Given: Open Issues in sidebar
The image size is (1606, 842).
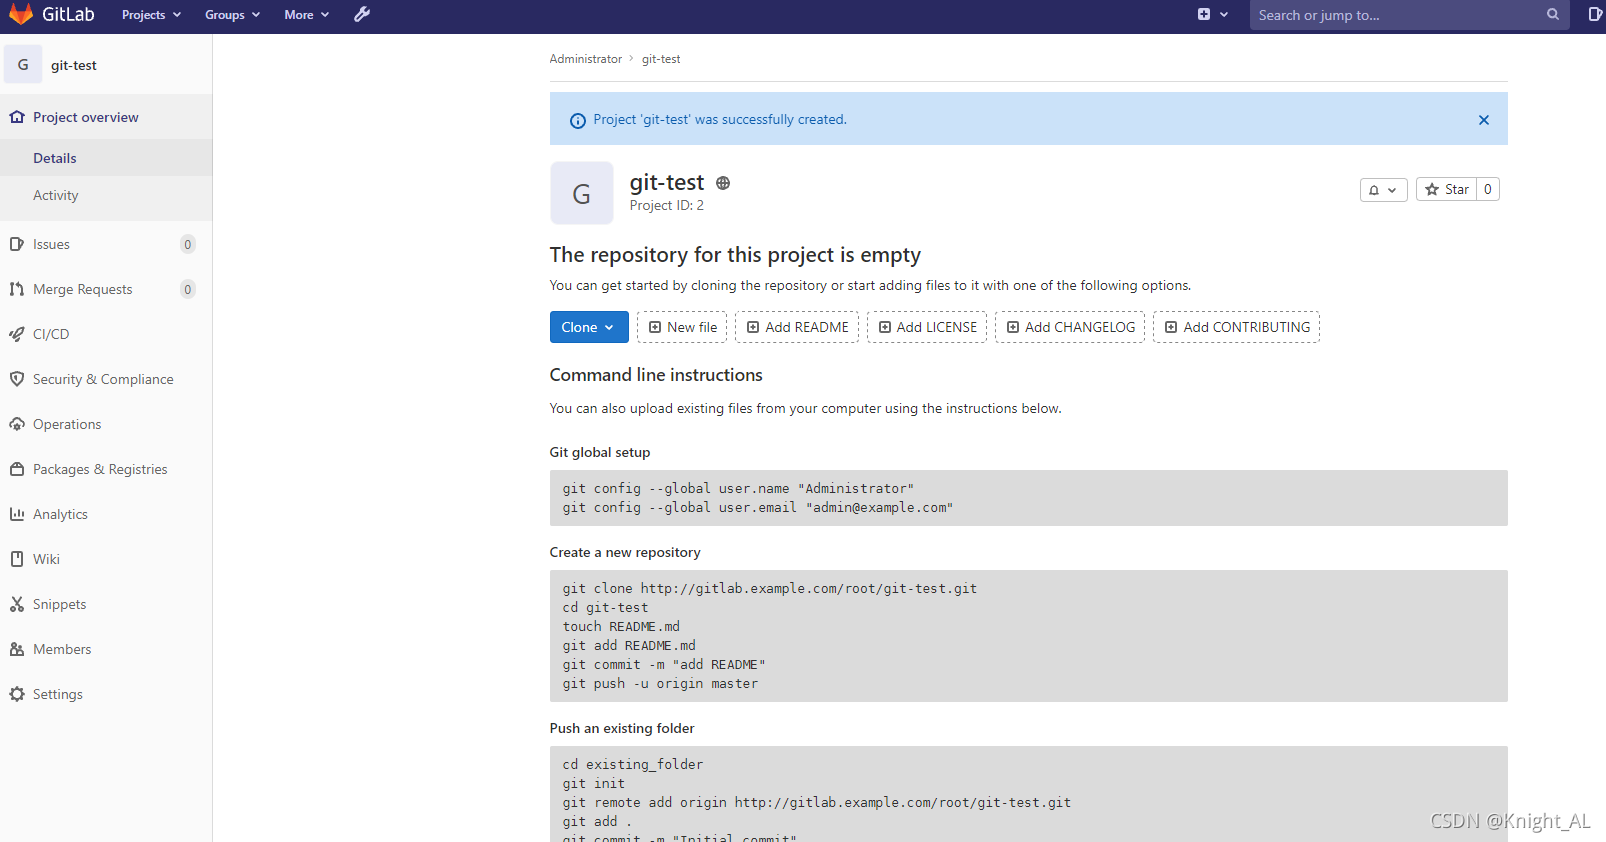Looking at the screenshot, I should click(106, 244).
